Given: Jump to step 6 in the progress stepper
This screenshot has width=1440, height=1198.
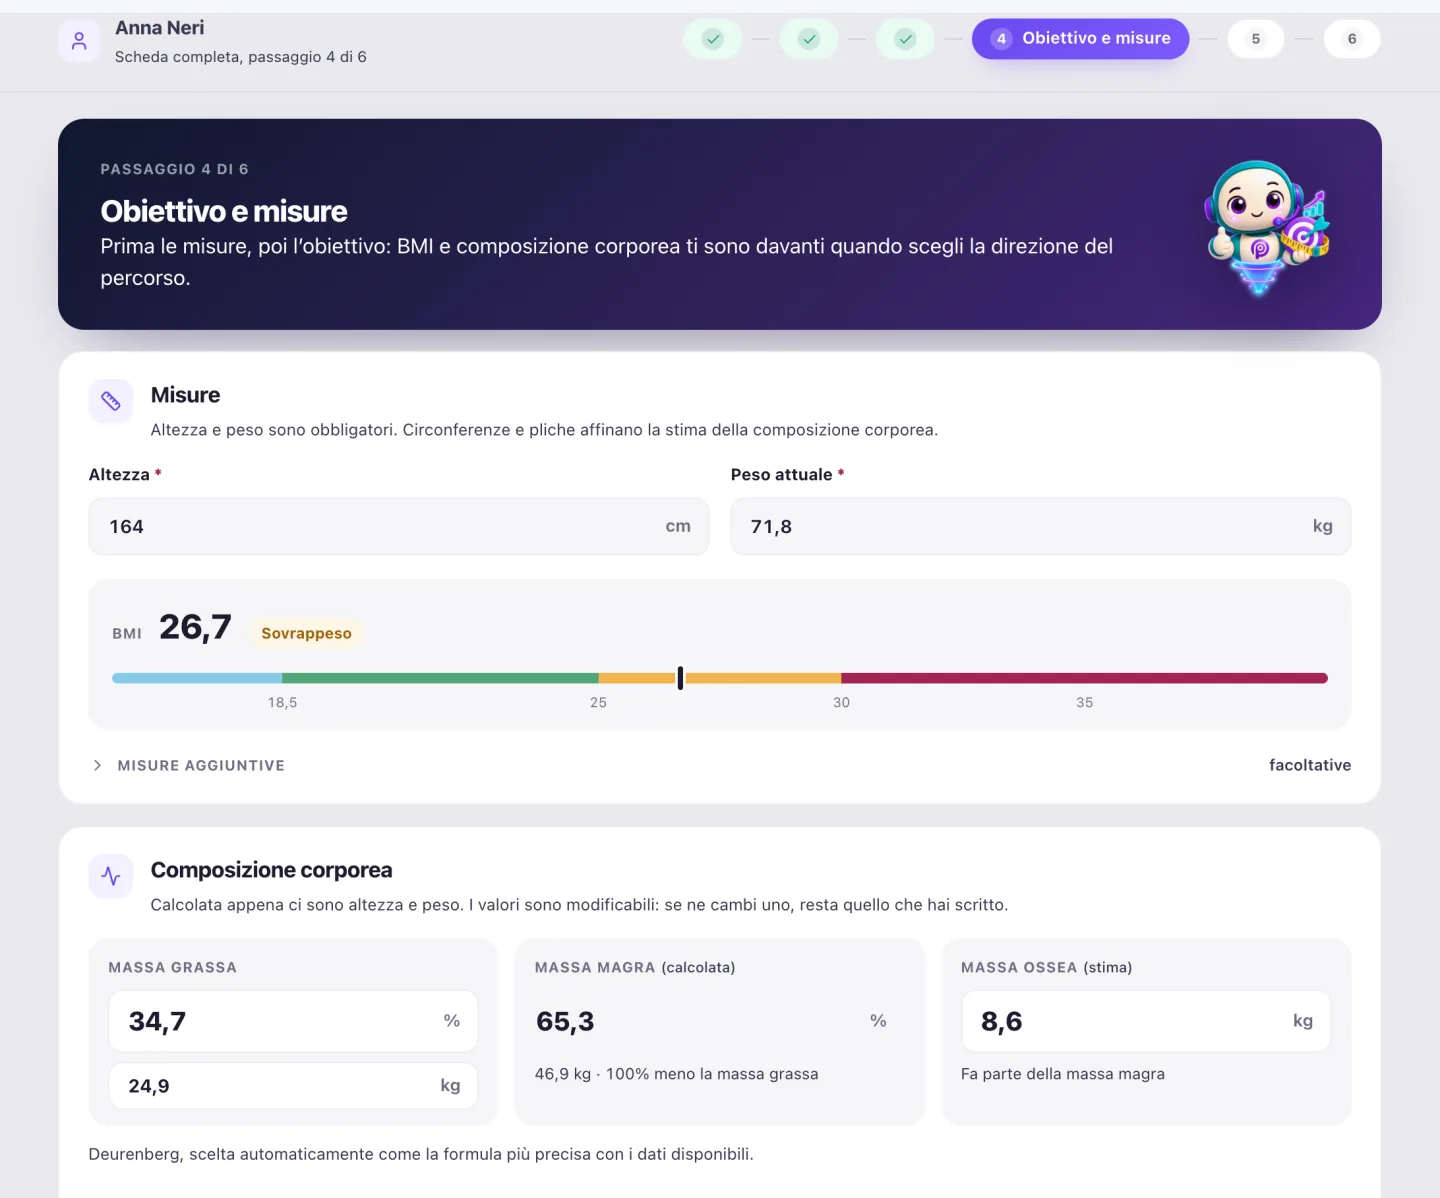Looking at the screenshot, I should [x=1352, y=39].
